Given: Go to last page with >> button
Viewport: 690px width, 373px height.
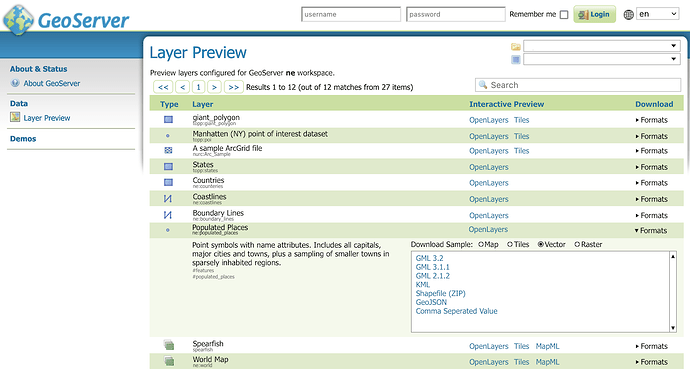Looking at the screenshot, I should pyautogui.click(x=234, y=87).
